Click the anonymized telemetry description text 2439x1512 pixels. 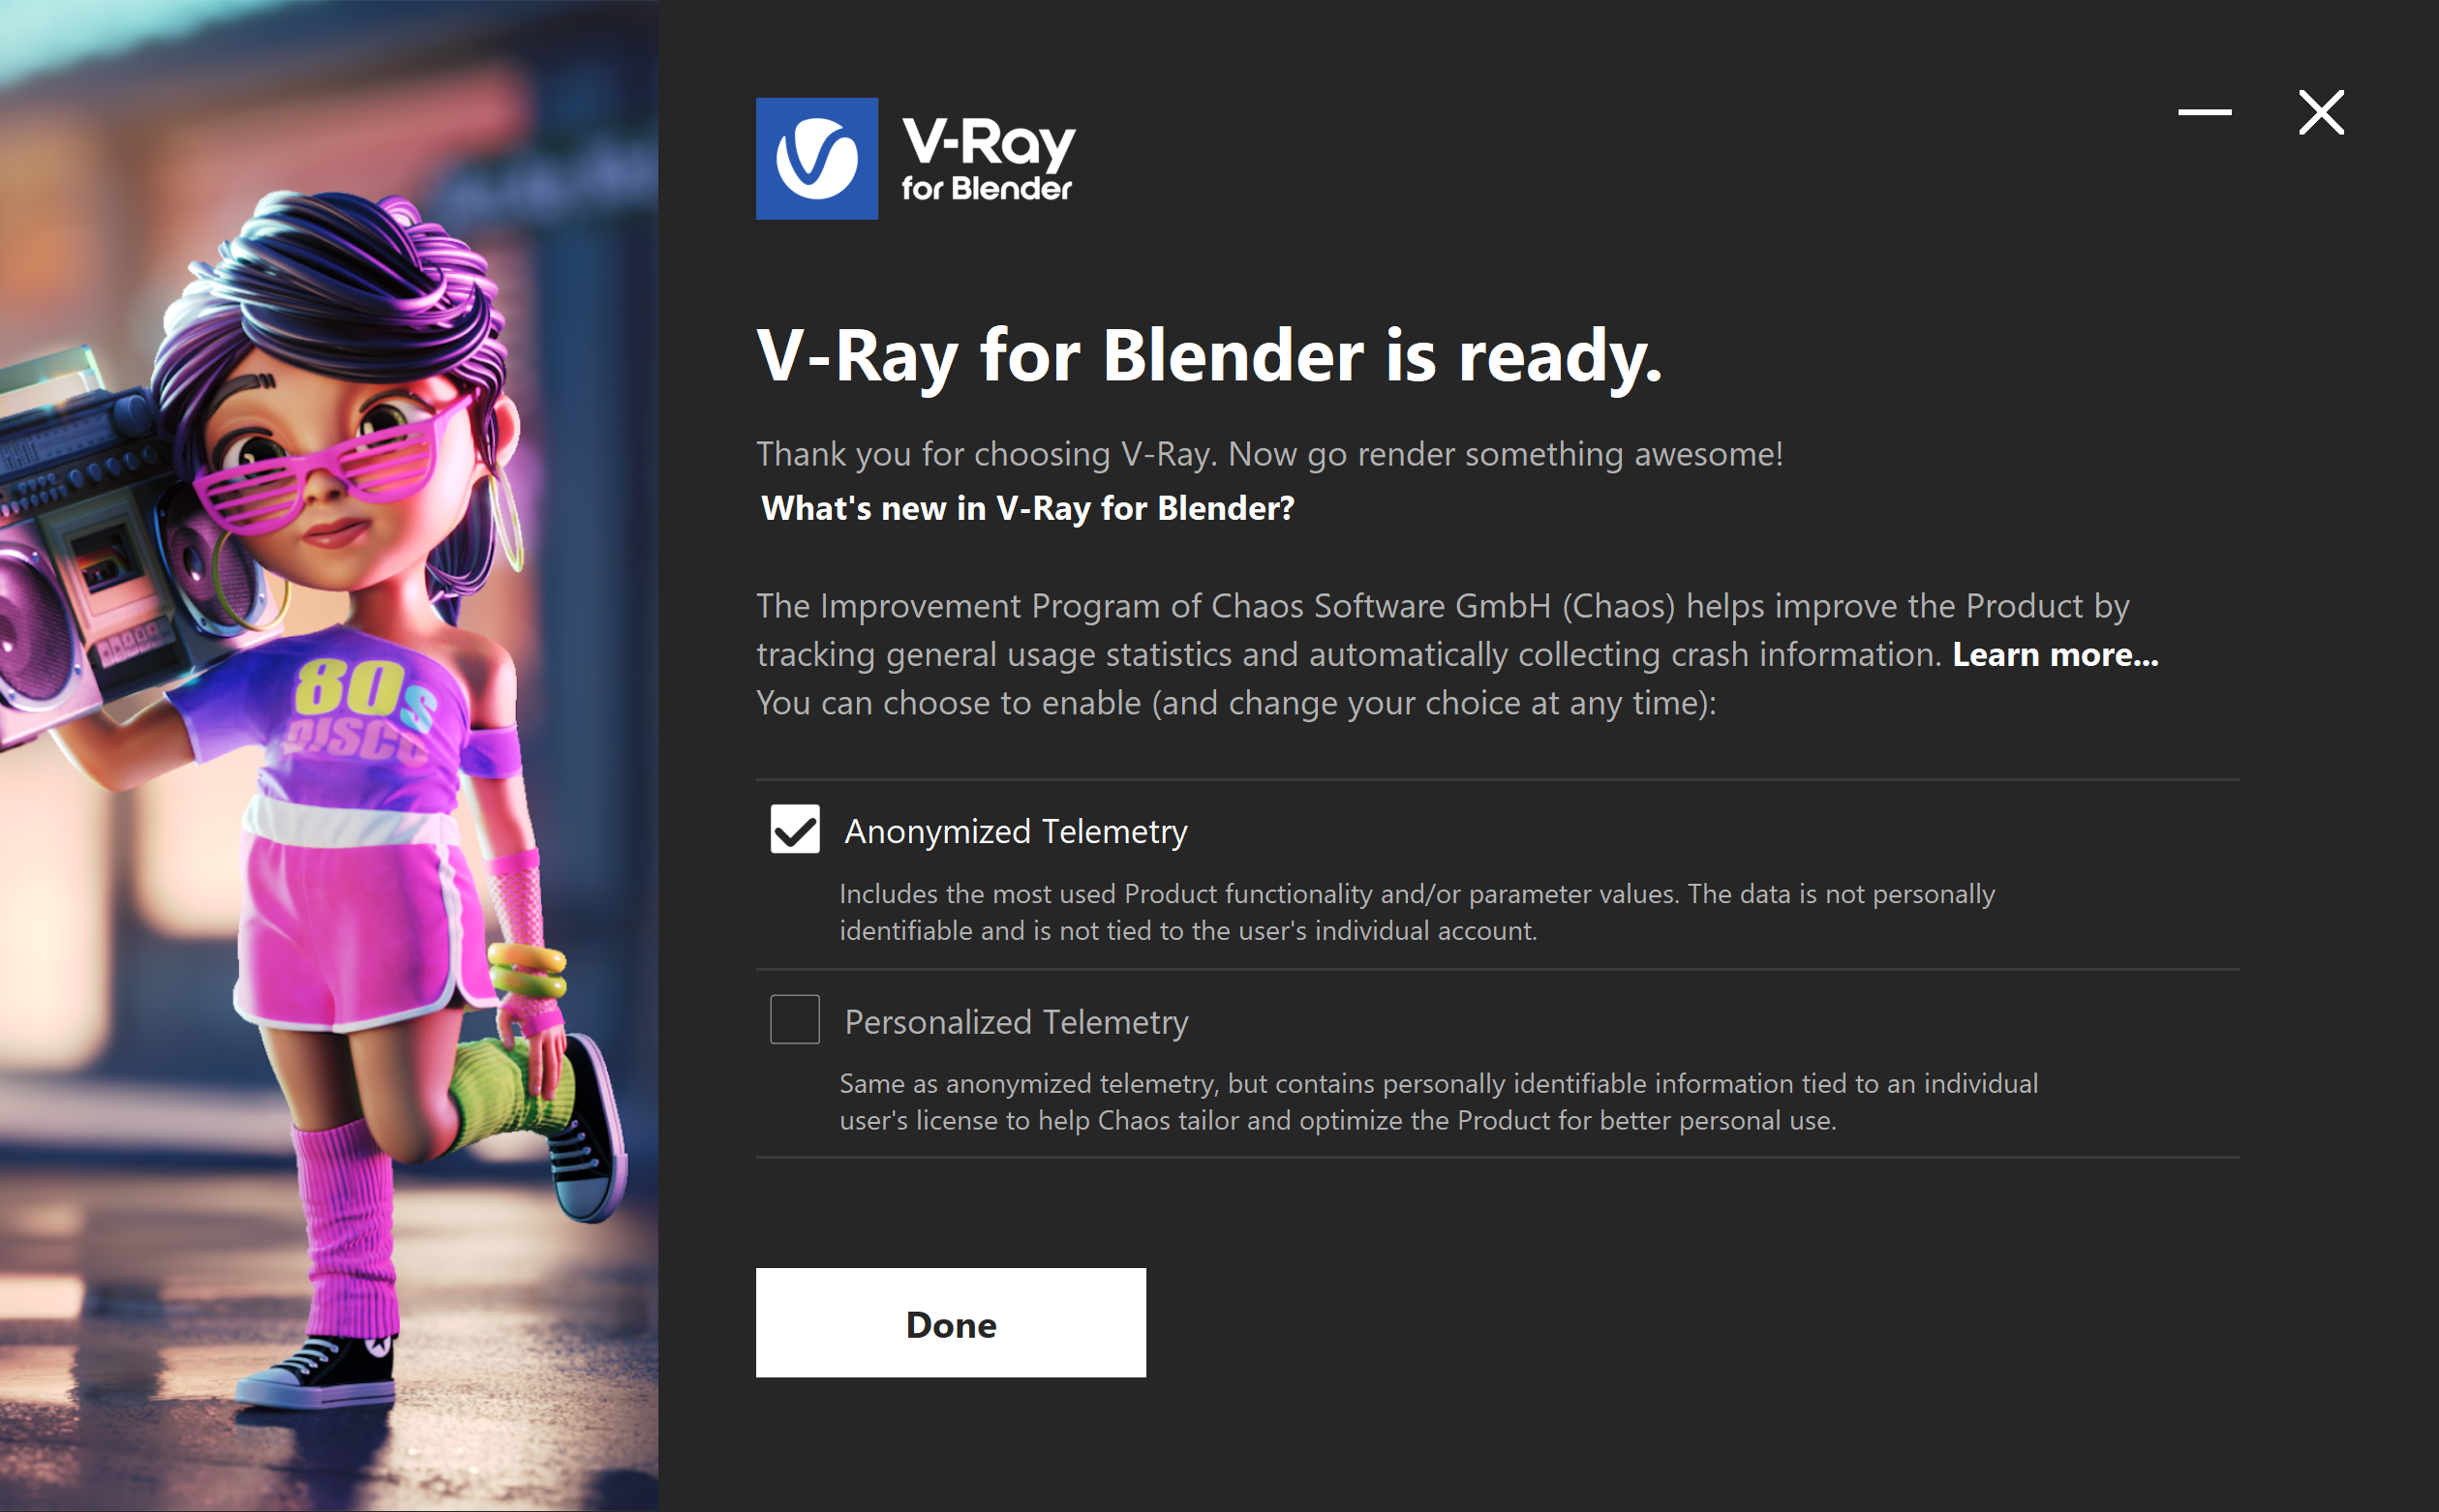(1416, 911)
